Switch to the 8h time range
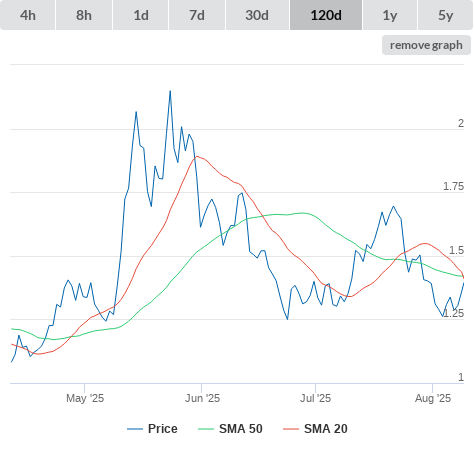The width and height of the screenshot is (474, 455). tap(84, 15)
